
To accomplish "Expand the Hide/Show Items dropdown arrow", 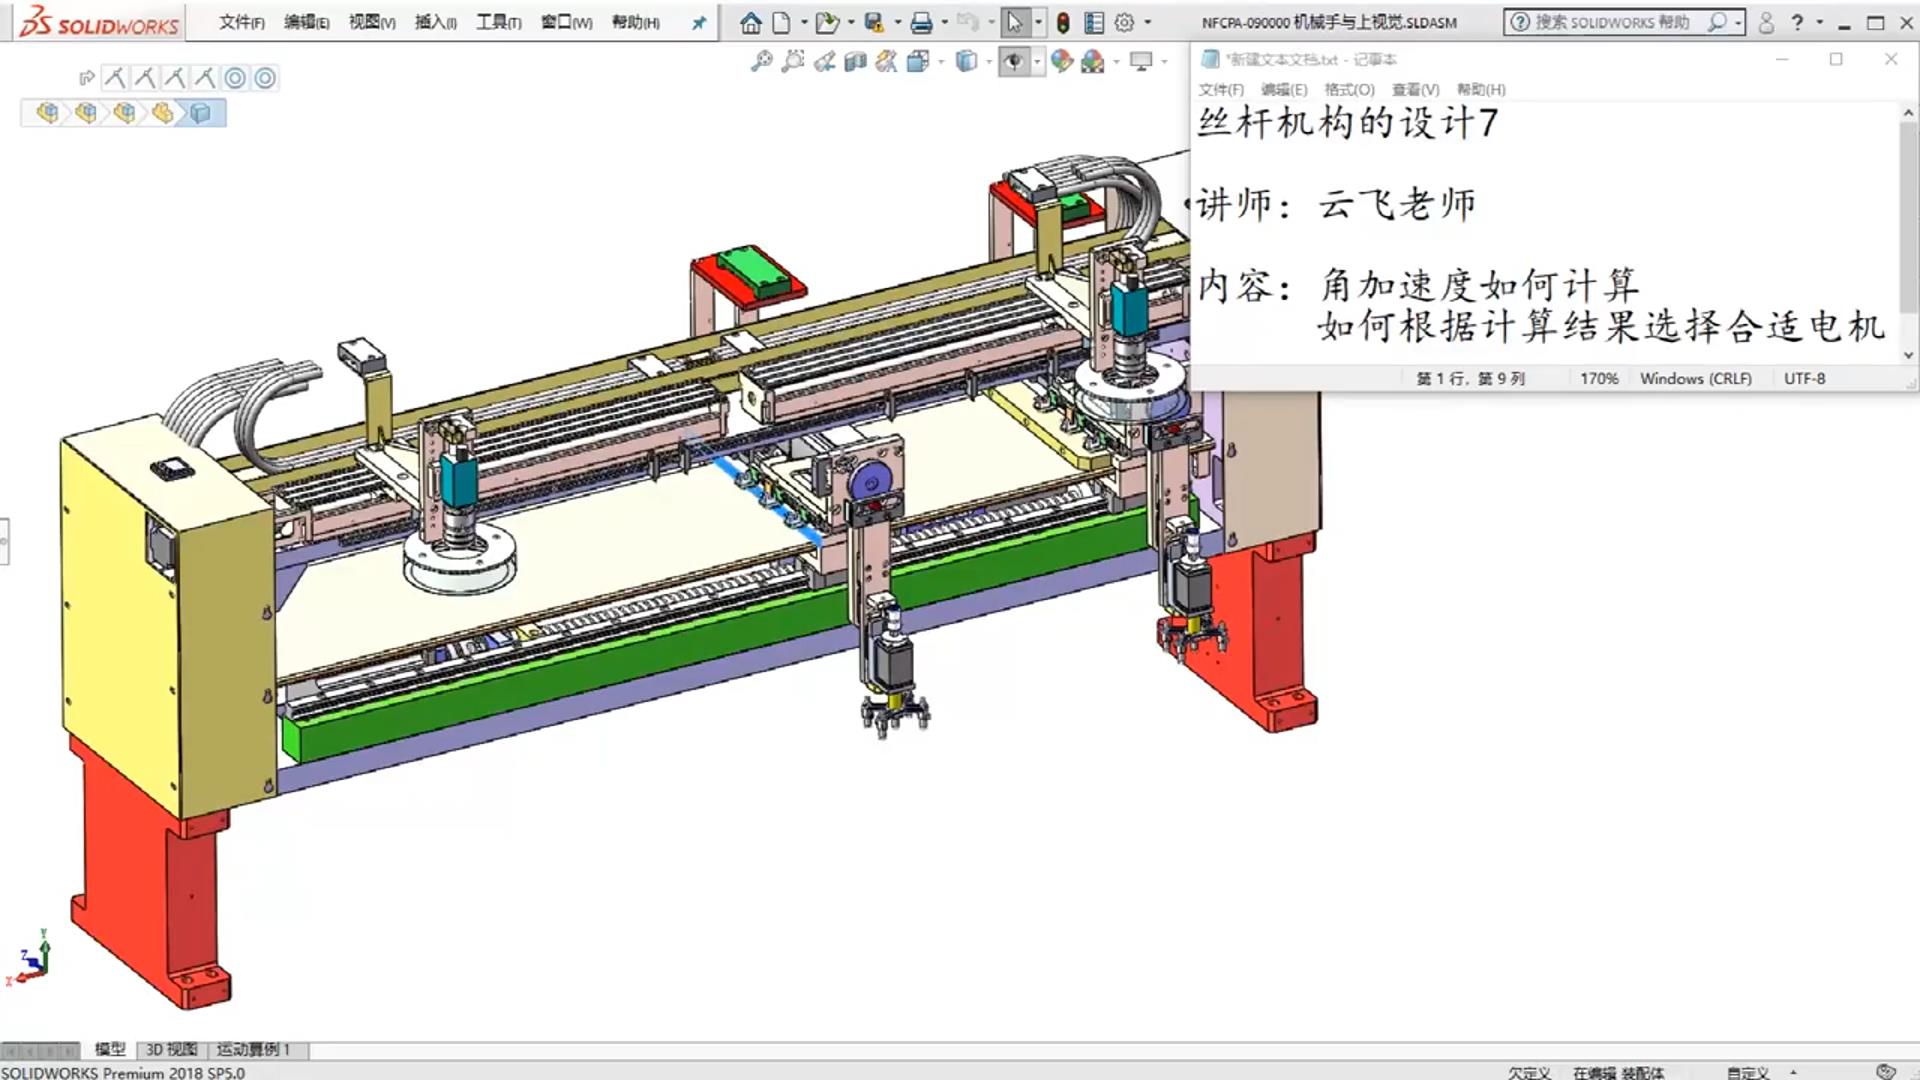I will 1037,61.
